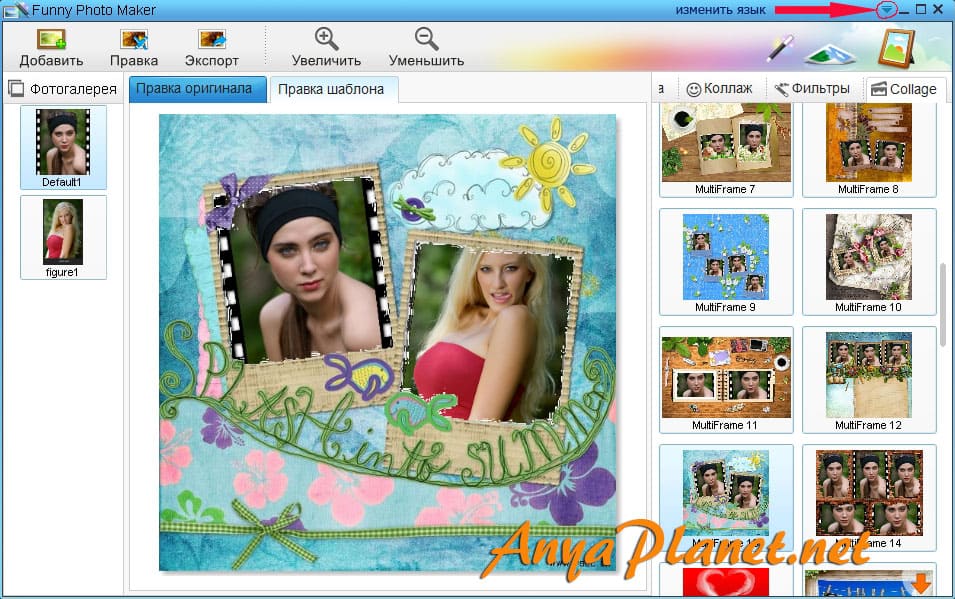Choose the MultiFrame 14 template
This screenshot has width=955, height=599.
869,497
